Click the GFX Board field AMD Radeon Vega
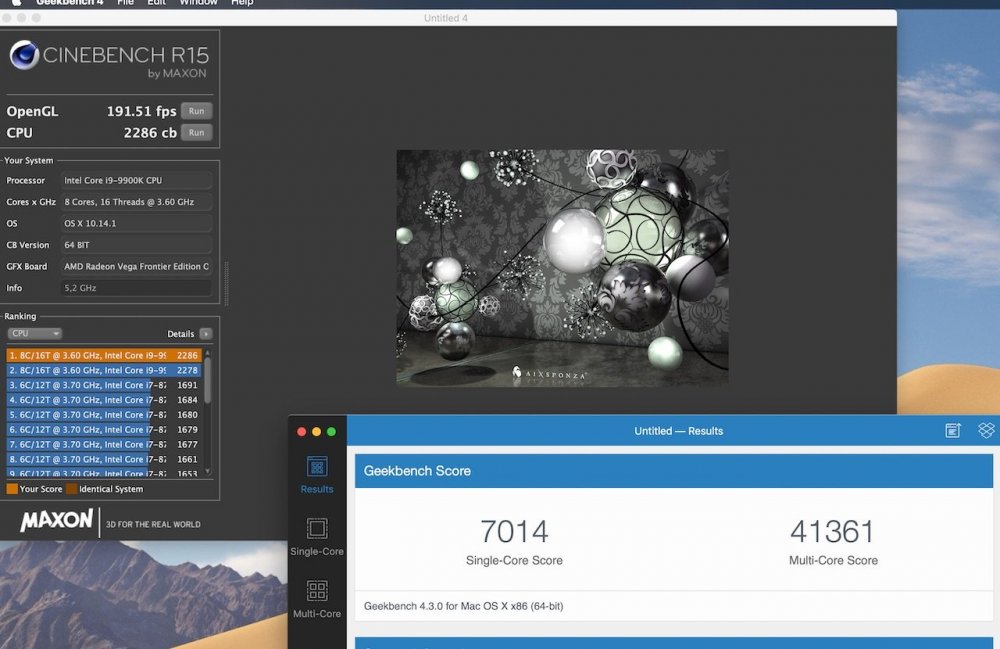Image resolution: width=1000 pixels, height=649 pixels. pyautogui.click(x=136, y=266)
